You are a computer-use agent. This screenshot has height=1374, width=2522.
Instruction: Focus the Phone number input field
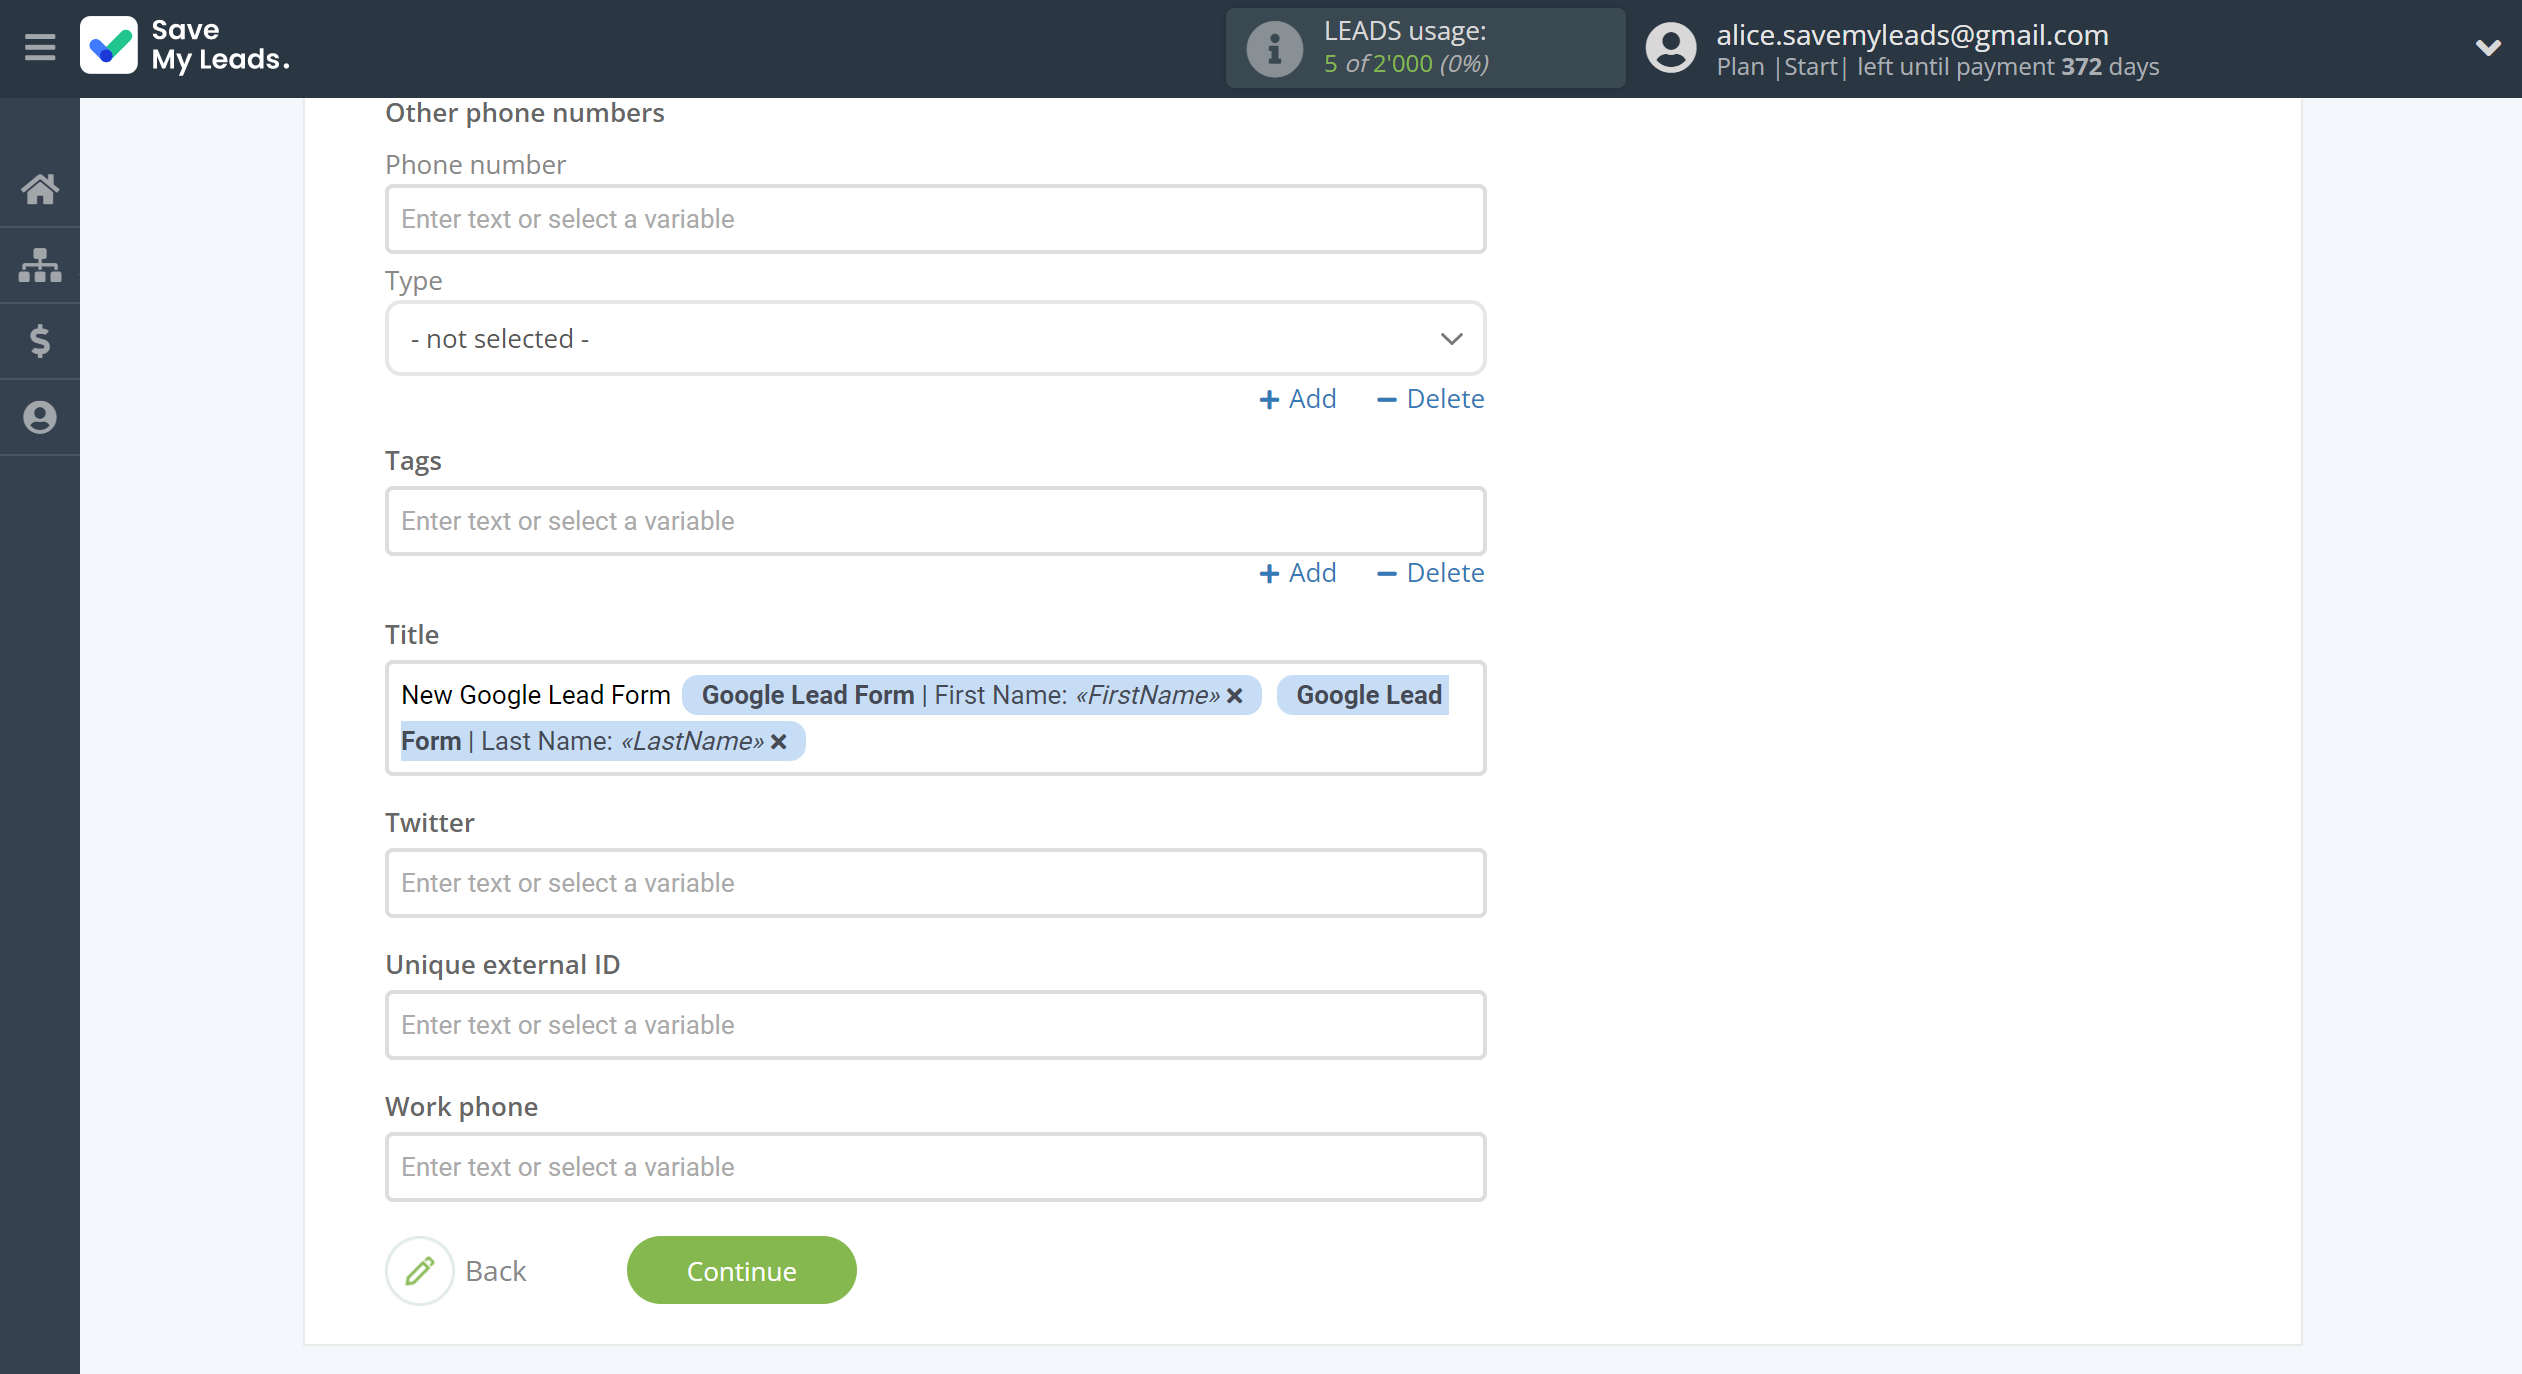pos(935,219)
